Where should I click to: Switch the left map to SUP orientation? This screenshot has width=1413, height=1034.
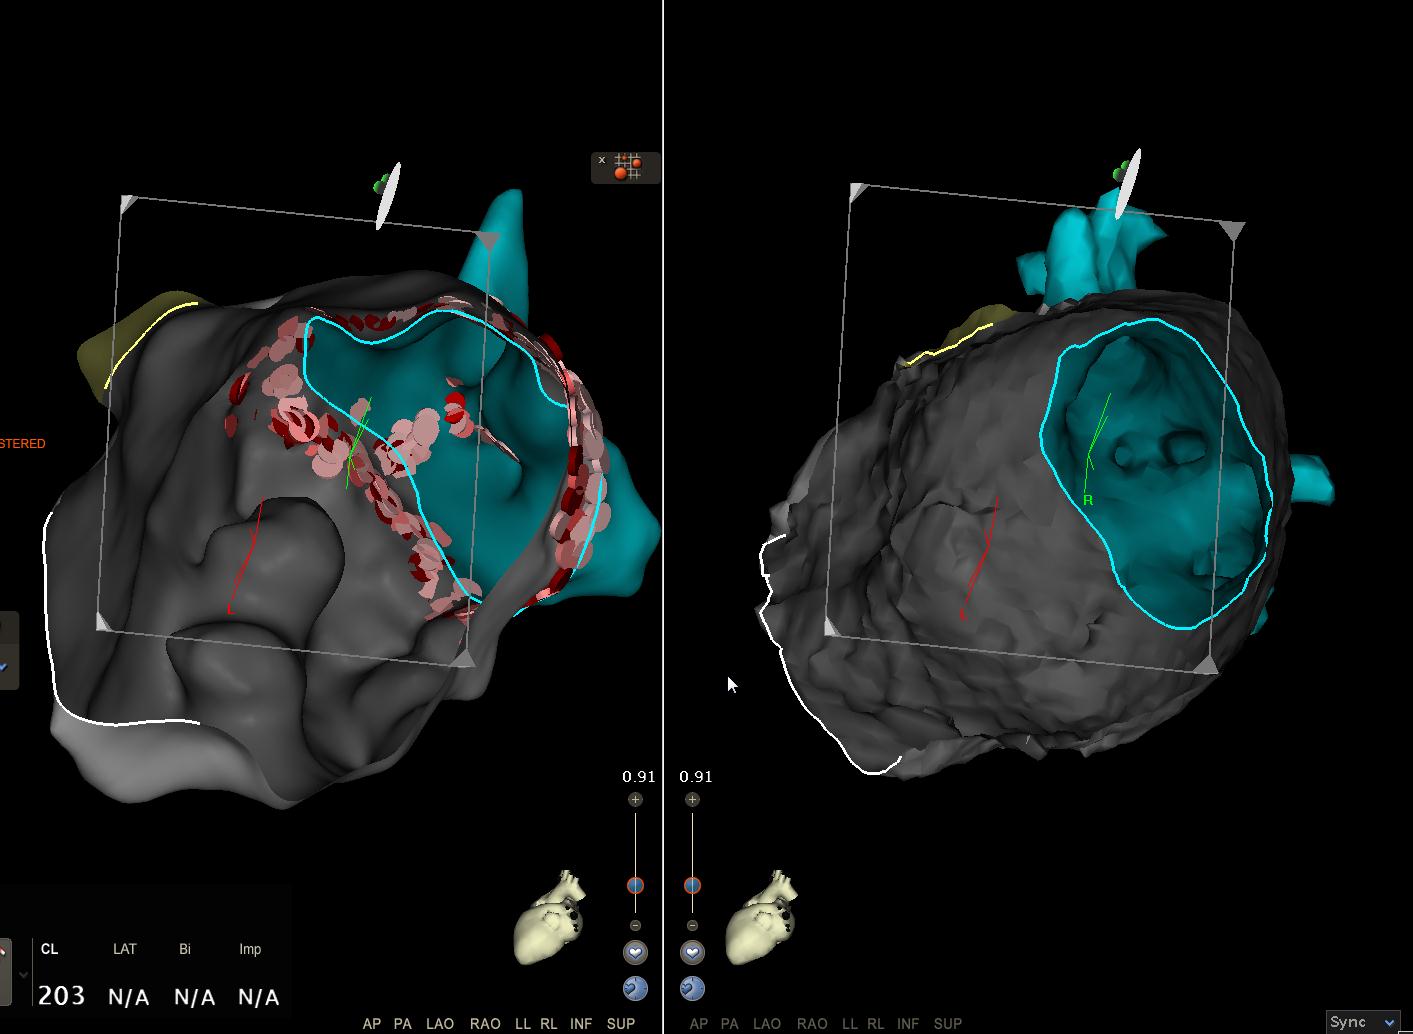click(621, 1023)
